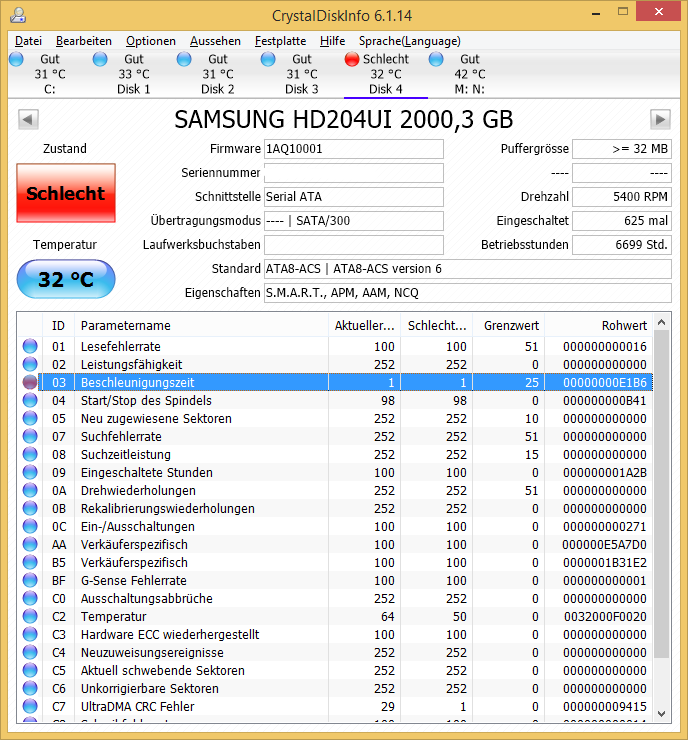Image resolution: width=688 pixels, height=740 pixels.
Task: Click status orb of Suchfehlerrate row
Action: 30,436
